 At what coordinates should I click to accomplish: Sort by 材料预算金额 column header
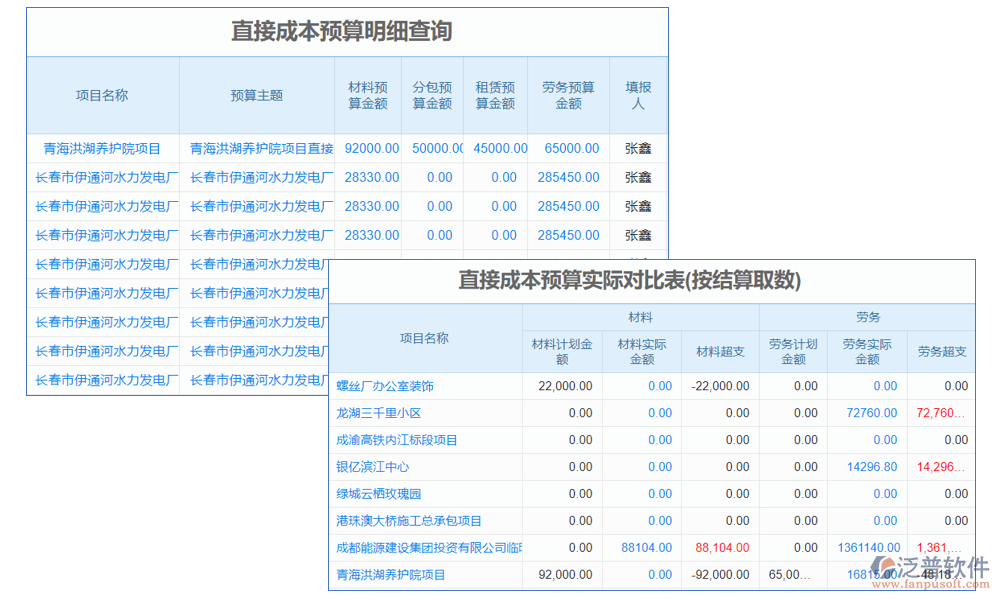[368, 94]
